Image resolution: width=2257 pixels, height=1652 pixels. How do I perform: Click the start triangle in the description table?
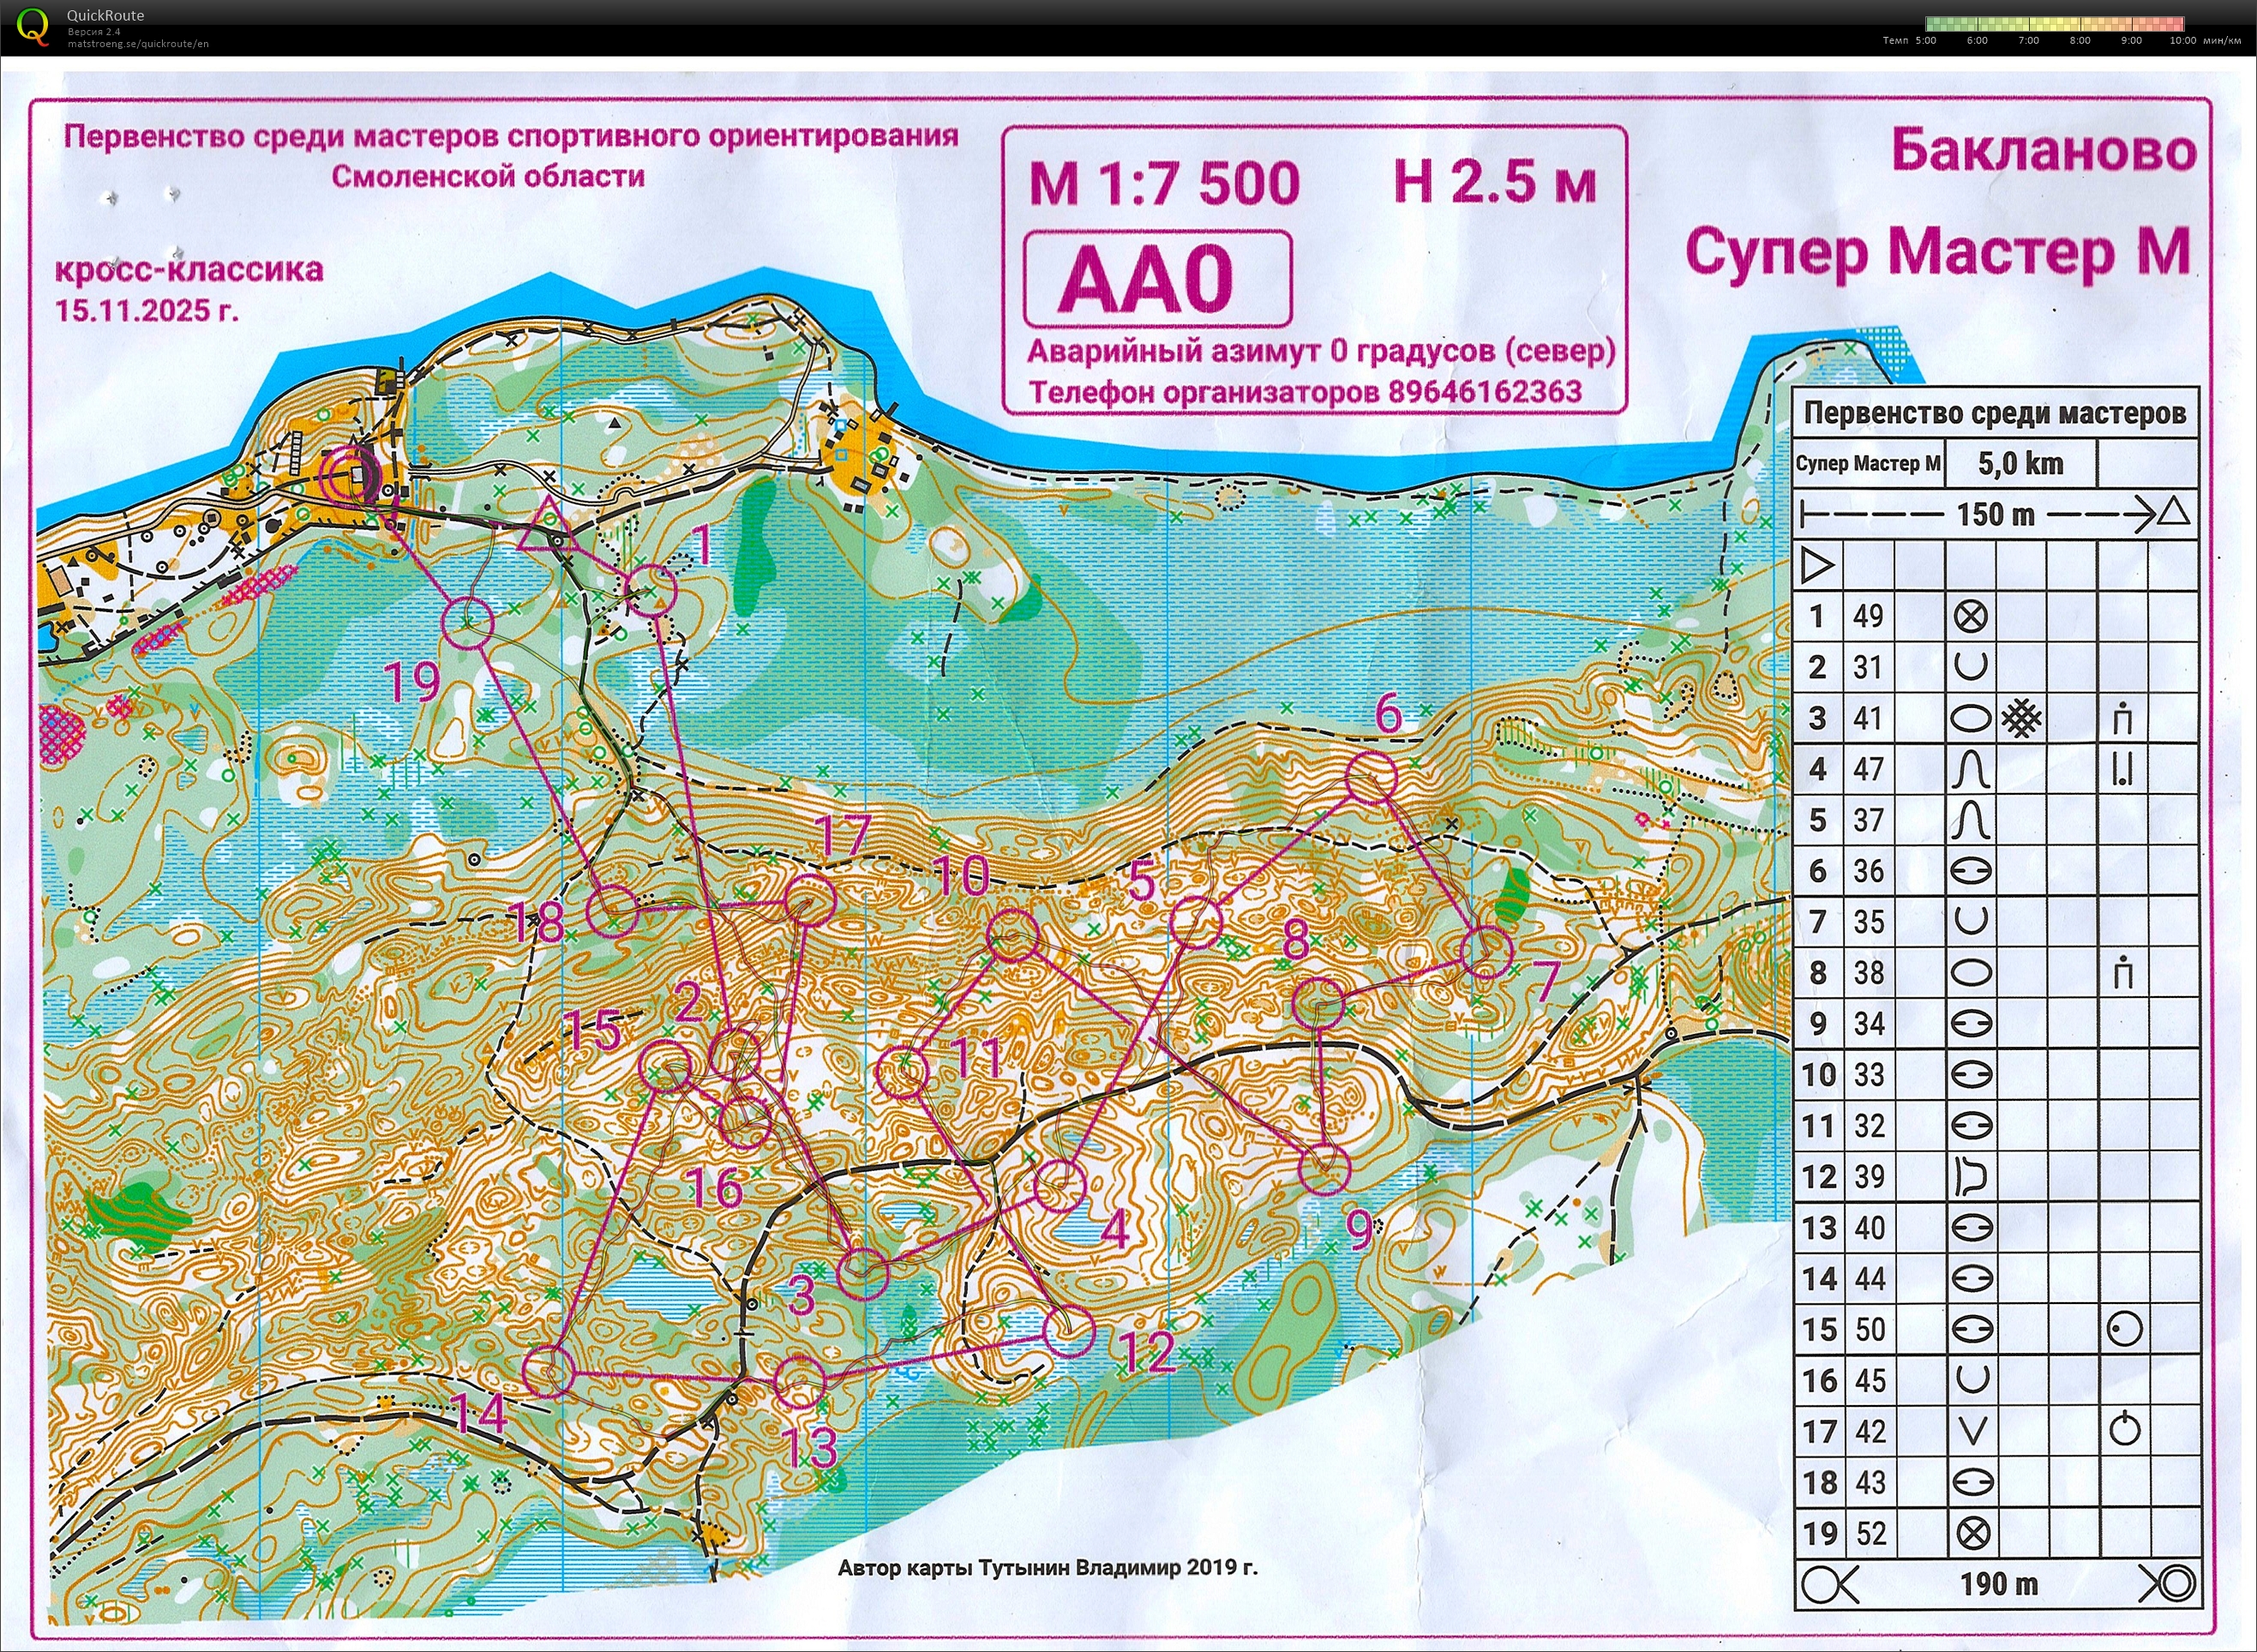pos(1817,566)
